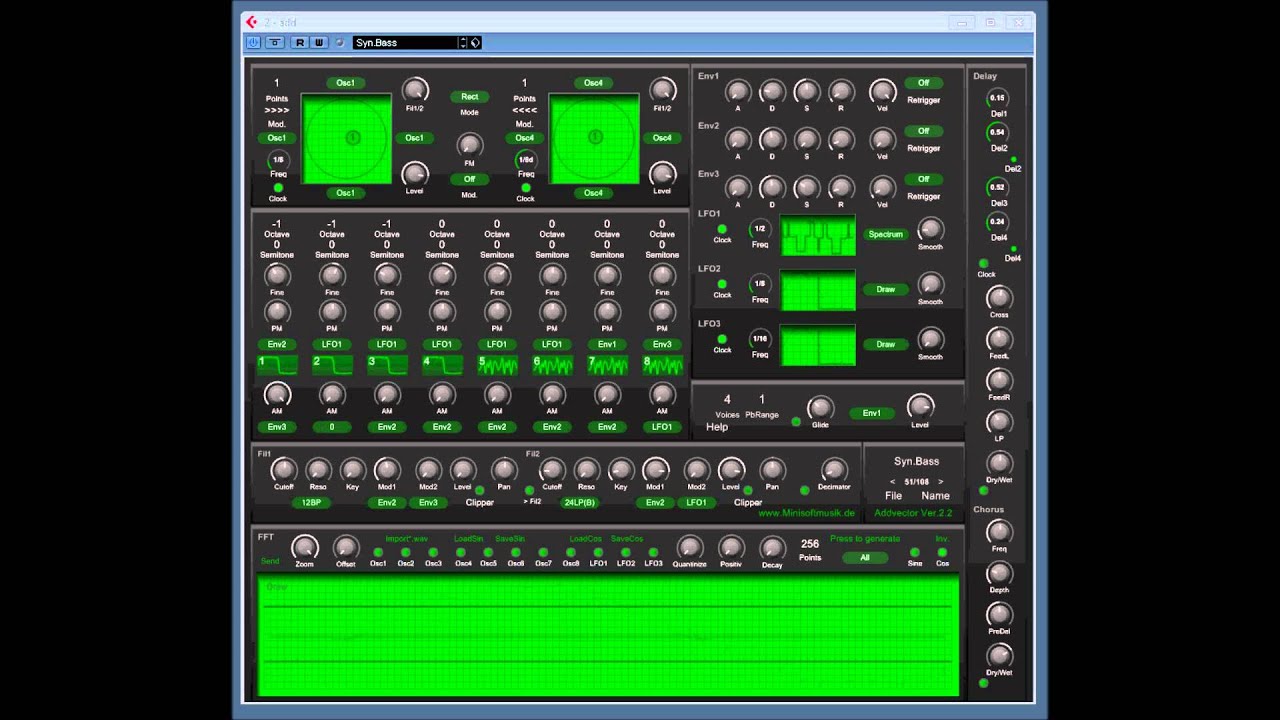Image resolution: width=1280 pixels, height=720 pixels.
Task: Click the Fil1 Cutoff knob
Action: point(284,470)
